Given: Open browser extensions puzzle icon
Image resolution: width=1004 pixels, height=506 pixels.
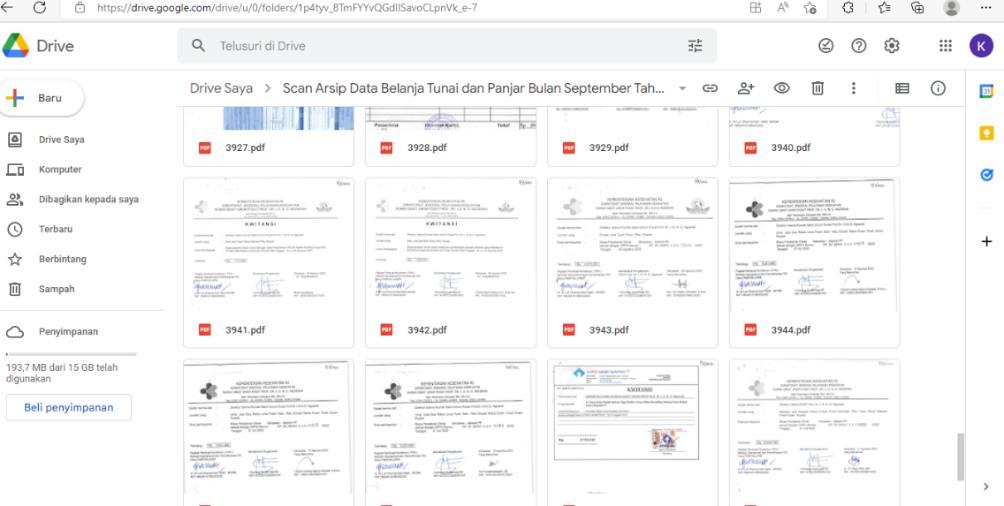Looking at the screenshot, I should point(848,8).
